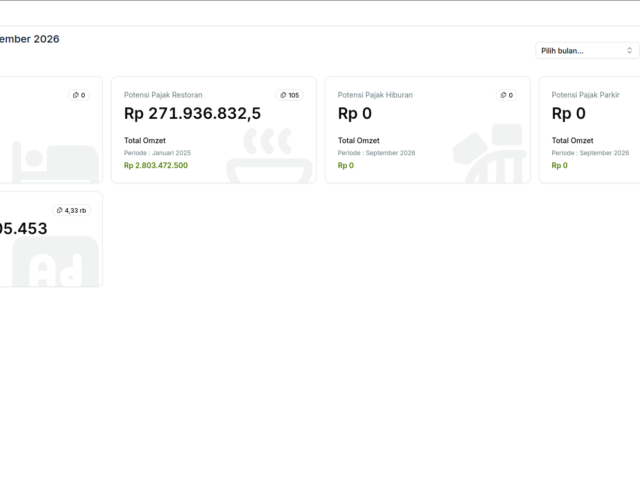The height and width of the screenshot is (480, 640).
Task: Click Total Omzet label on Parkir card
Action: click(572, 140)
